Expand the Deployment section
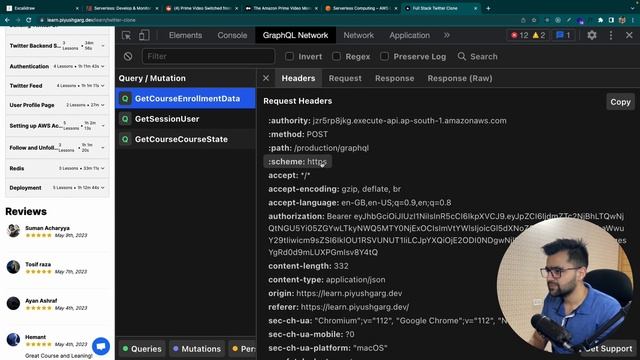This screenshot has width=640, height=360. click(x=57, y=188)
